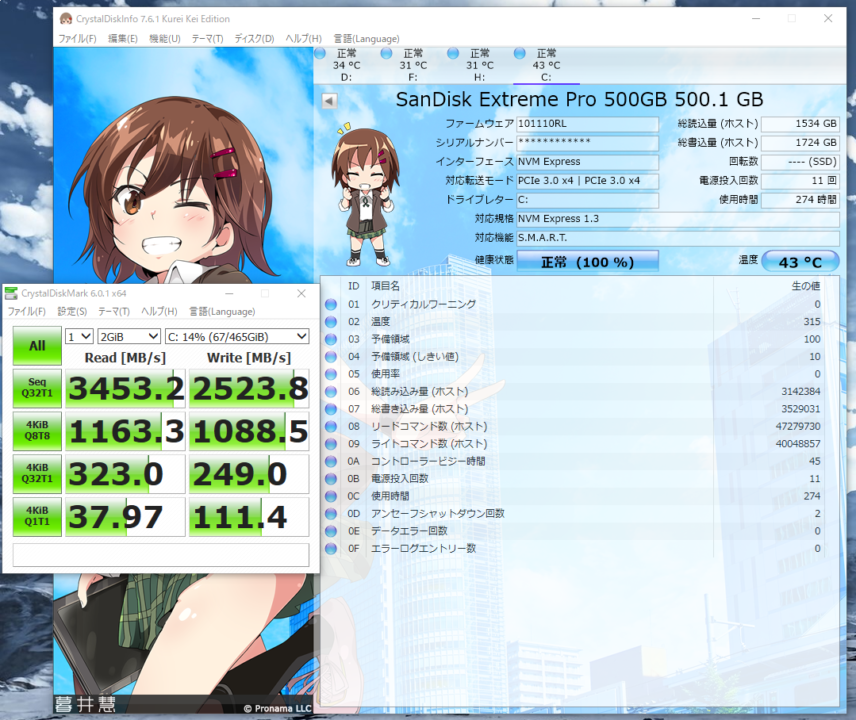Click the empty comment box in CrystalDiskMark
The width and height of the screenshot is (856, 720).
coord(161,555)
